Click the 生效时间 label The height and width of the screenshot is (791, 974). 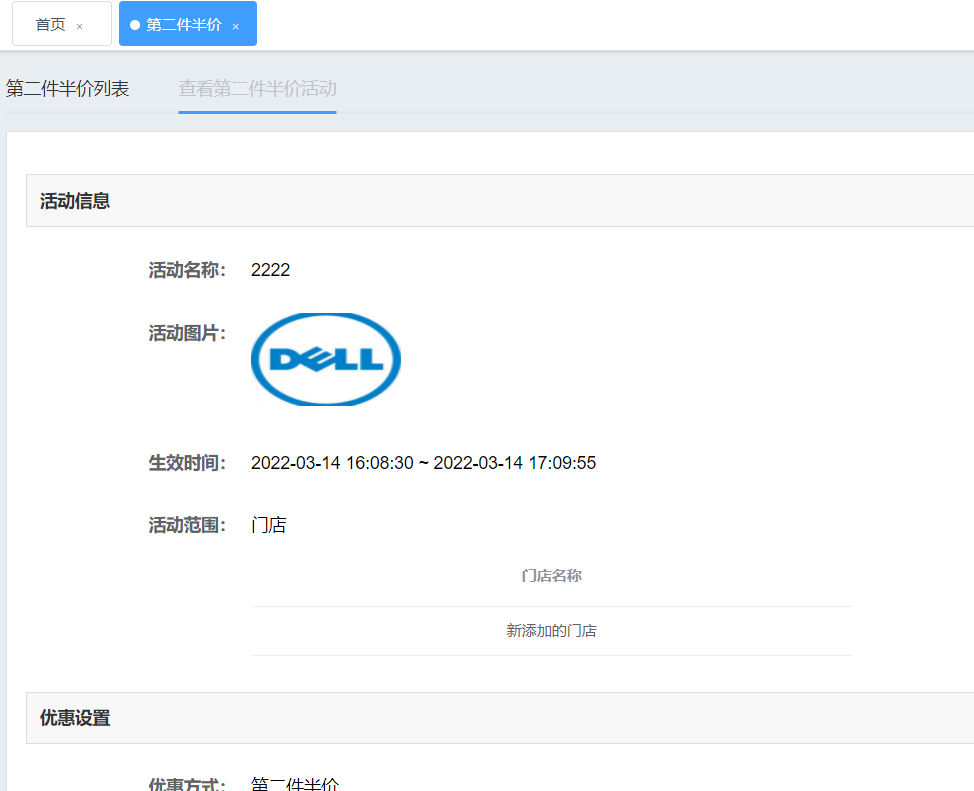coord(187,463)
